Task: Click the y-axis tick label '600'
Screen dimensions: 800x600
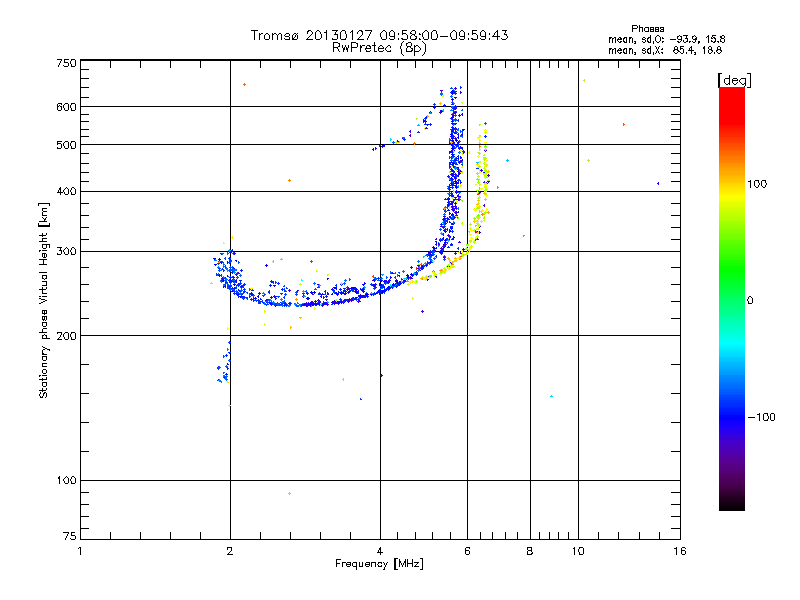Action: coord(66,107)
